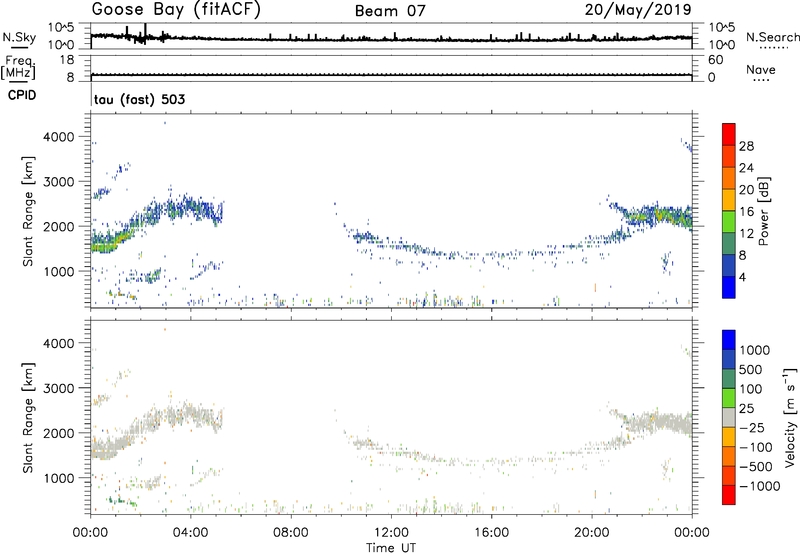Click the "N.Search" legend label
This screenshot has height=554, width=800.
coord(772,37)
